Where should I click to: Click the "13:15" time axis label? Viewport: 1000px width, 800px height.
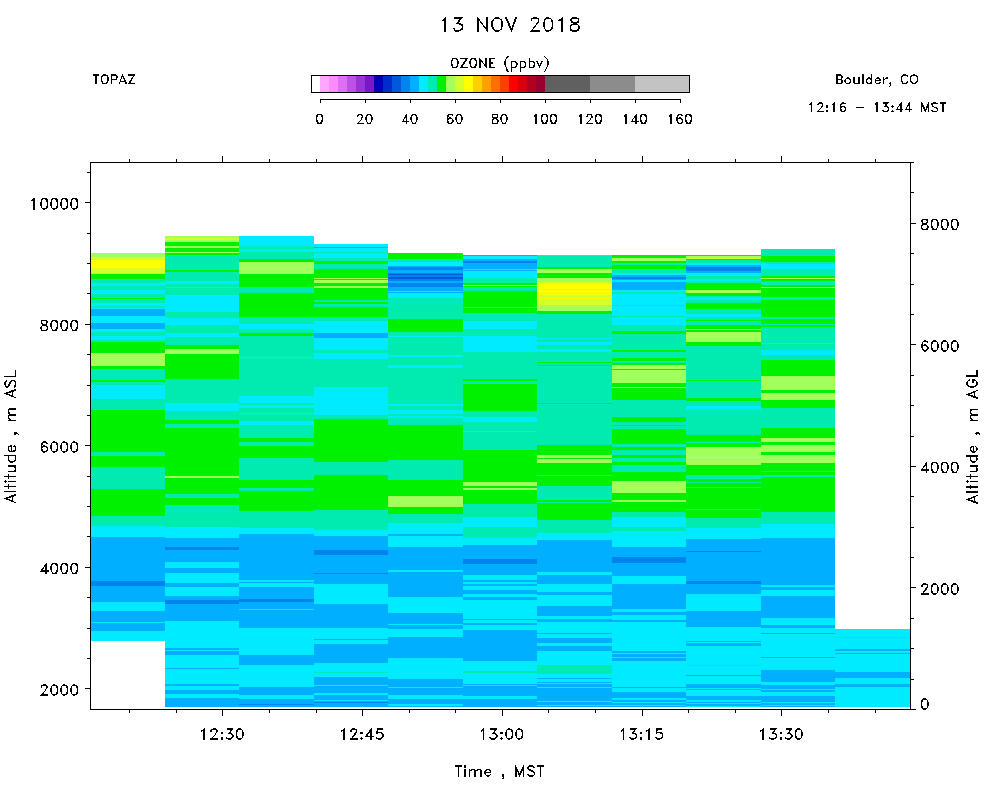(642, 734)
